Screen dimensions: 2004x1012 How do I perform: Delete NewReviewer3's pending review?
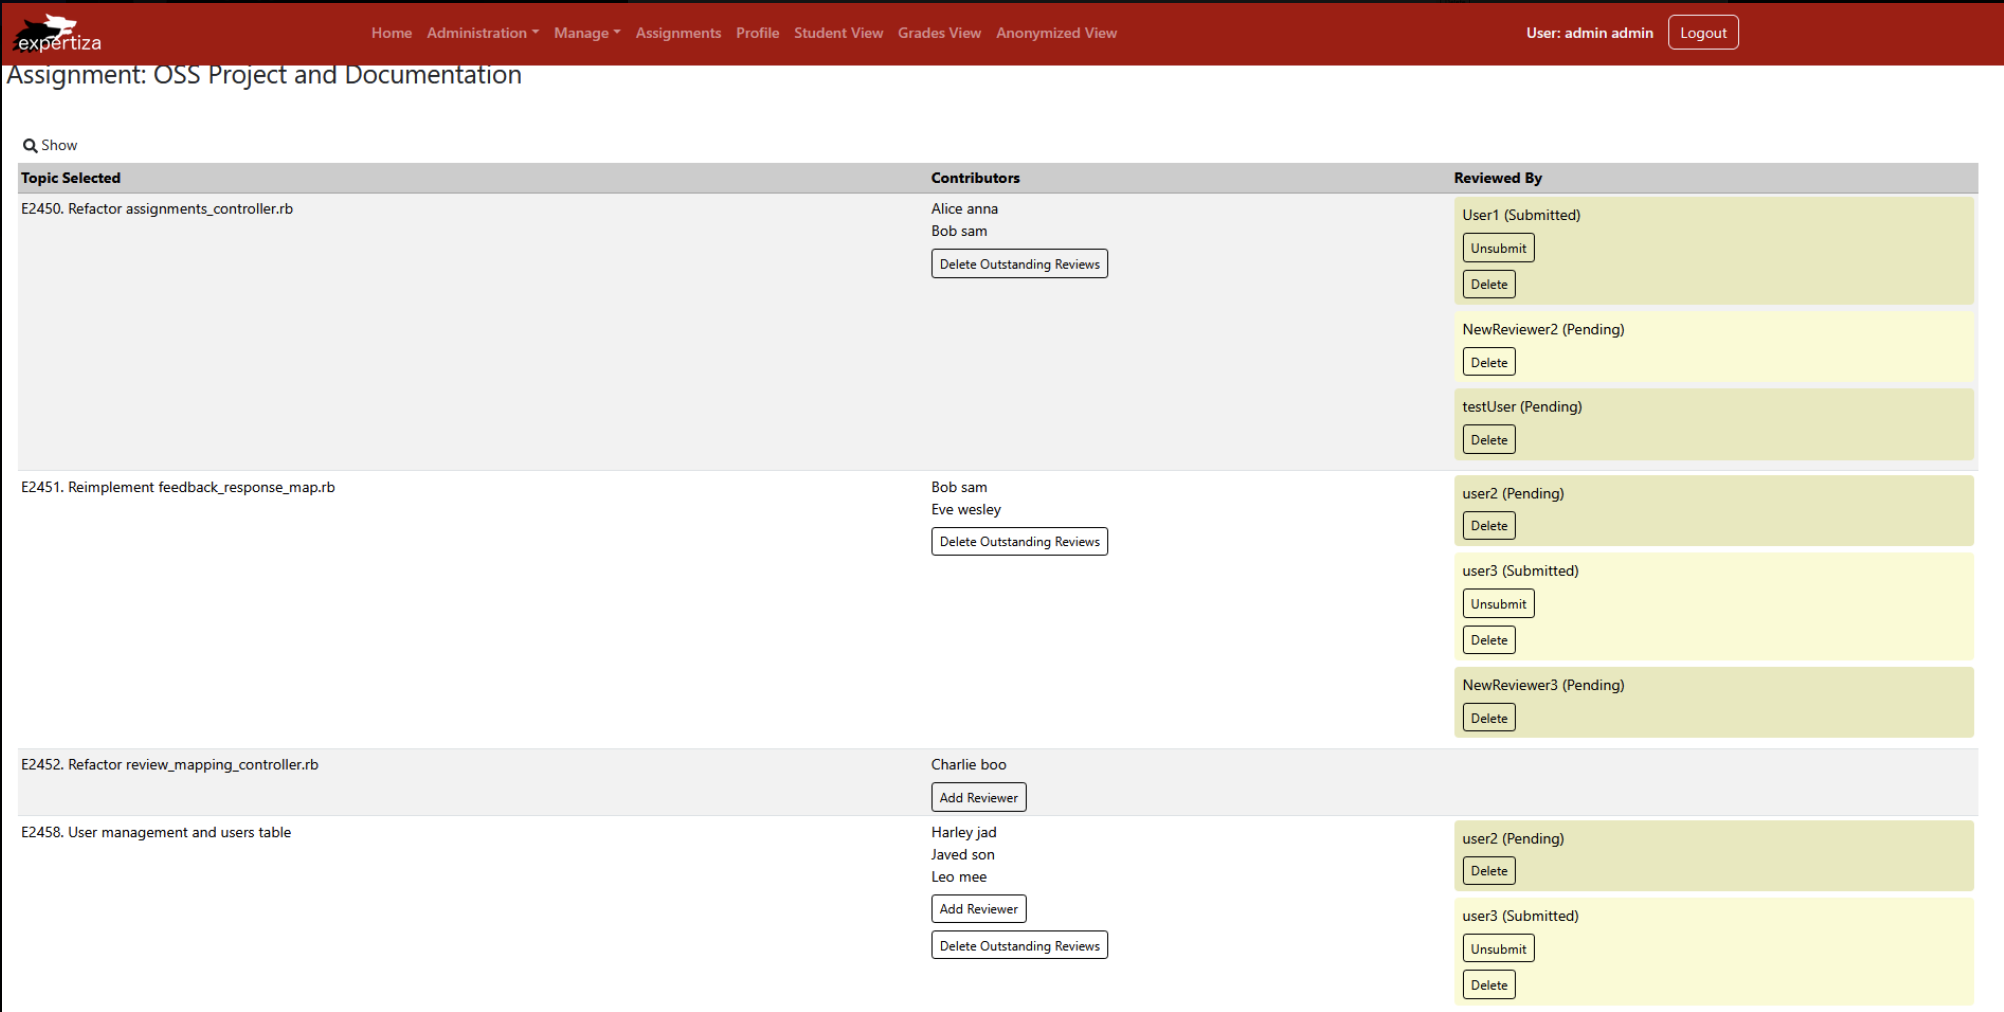pos(1488,718)
